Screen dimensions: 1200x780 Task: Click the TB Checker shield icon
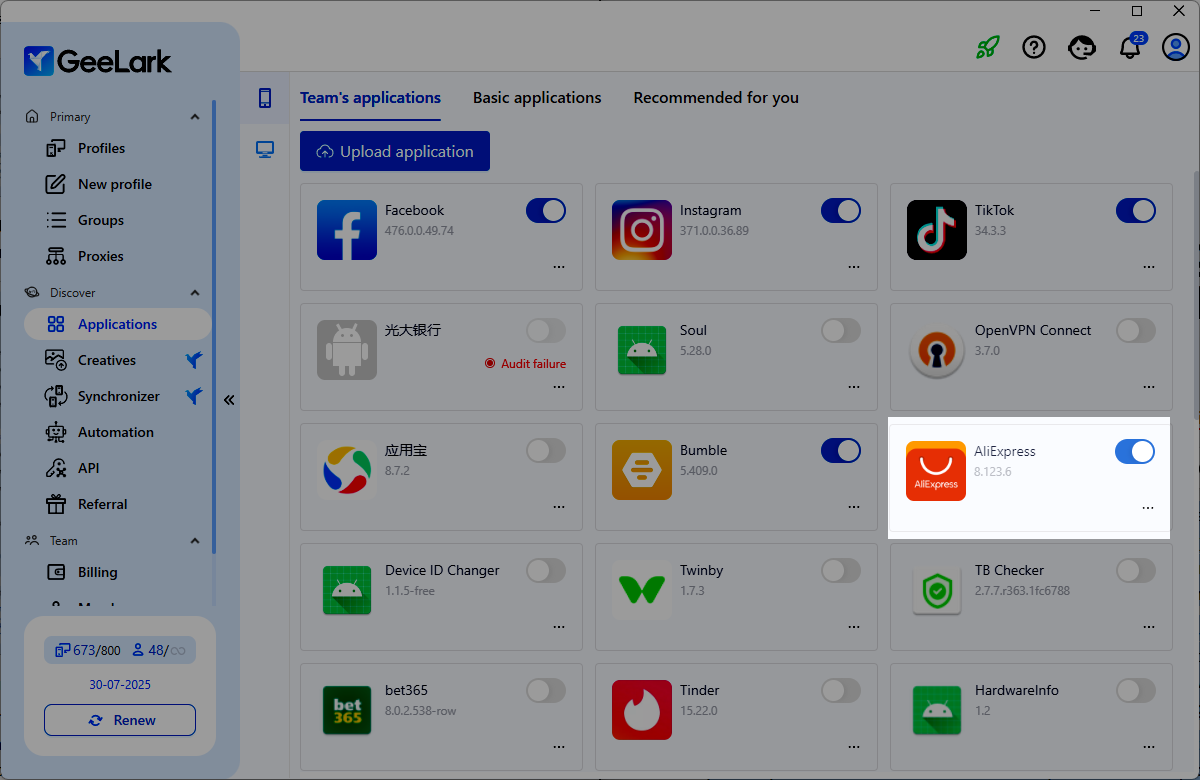pyautogui.click(x=937, y=590)
